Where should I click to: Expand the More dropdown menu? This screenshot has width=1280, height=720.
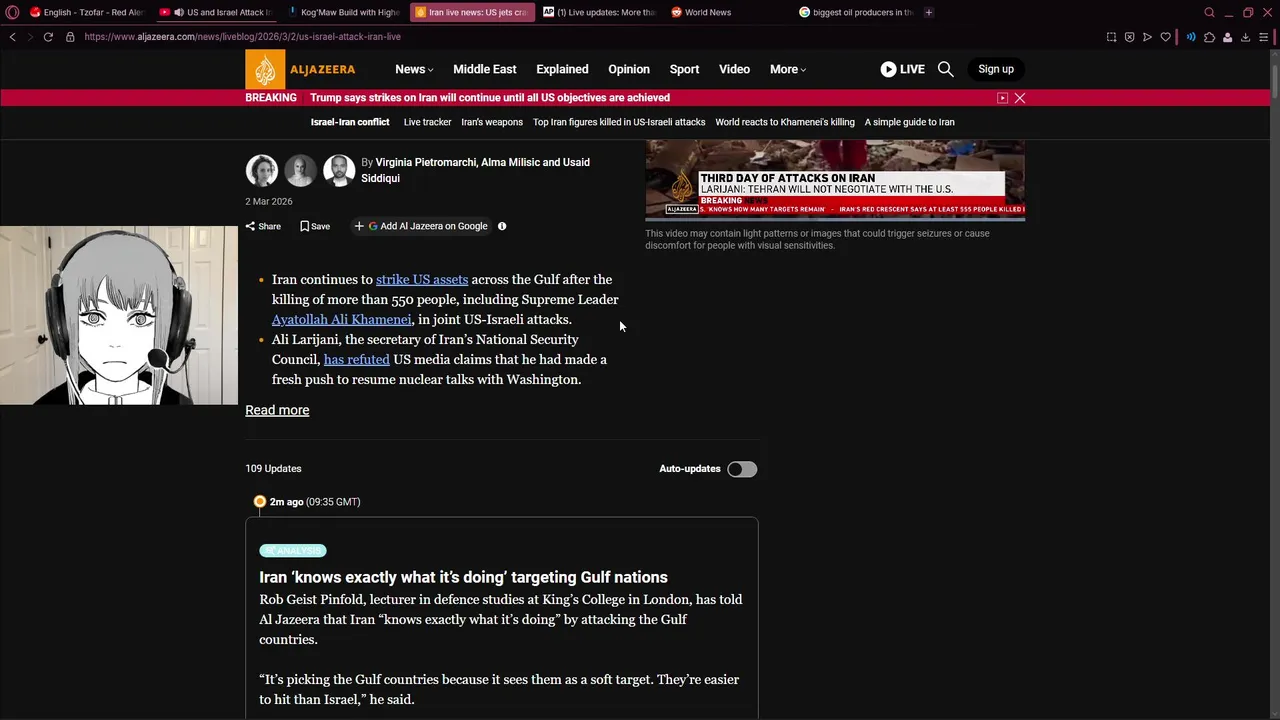pos(788,69)
